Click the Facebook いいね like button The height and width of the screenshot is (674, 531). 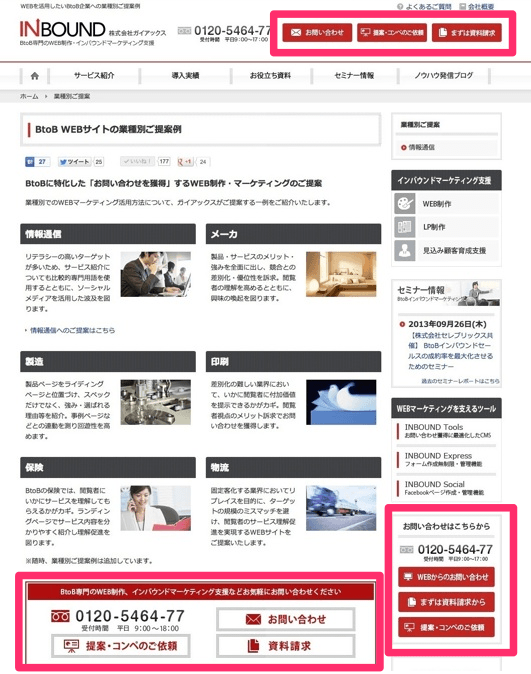(138, 162)
